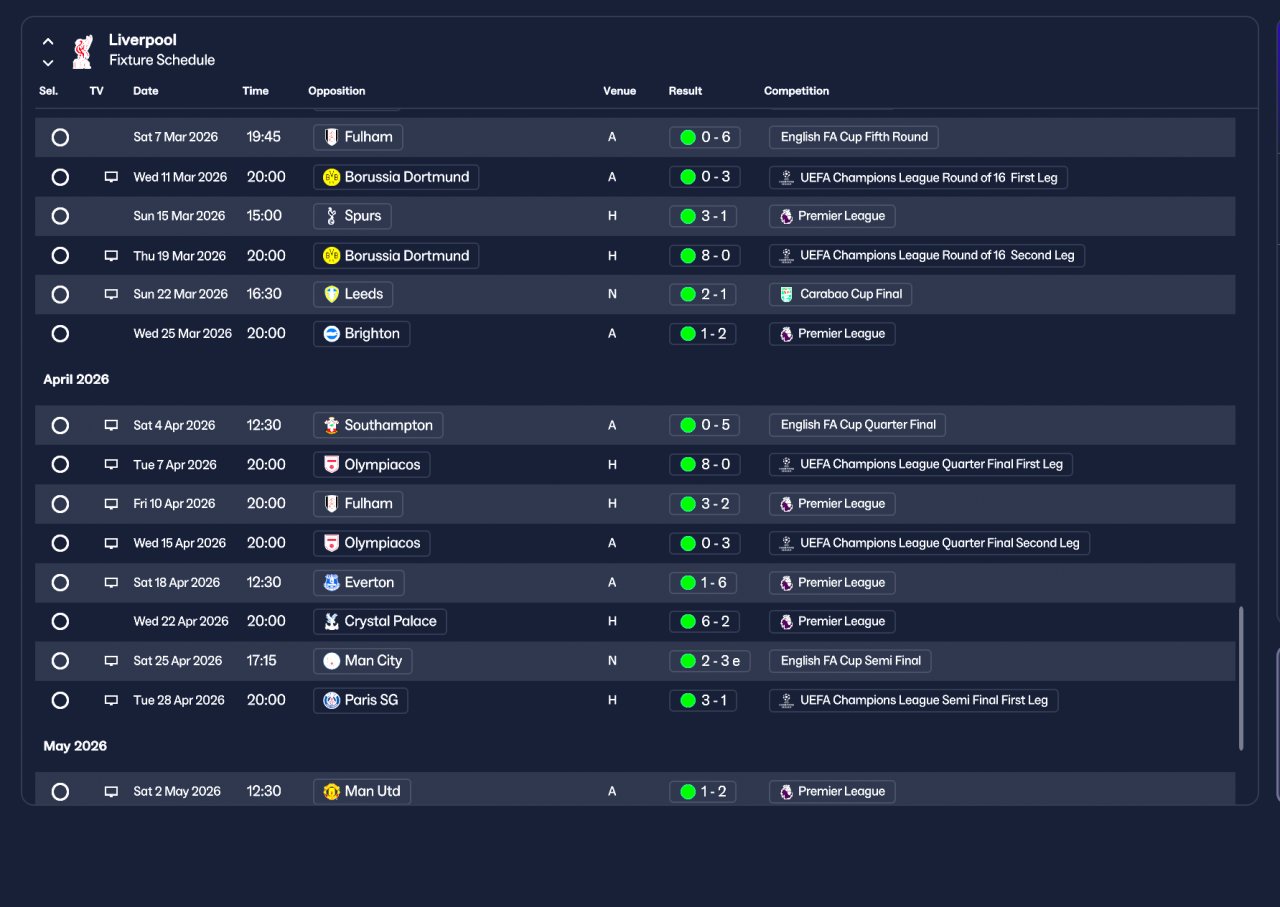Open the English FA Cup Semi Final link
Viewport: 1280px width, 907px height.
[851, 661]
